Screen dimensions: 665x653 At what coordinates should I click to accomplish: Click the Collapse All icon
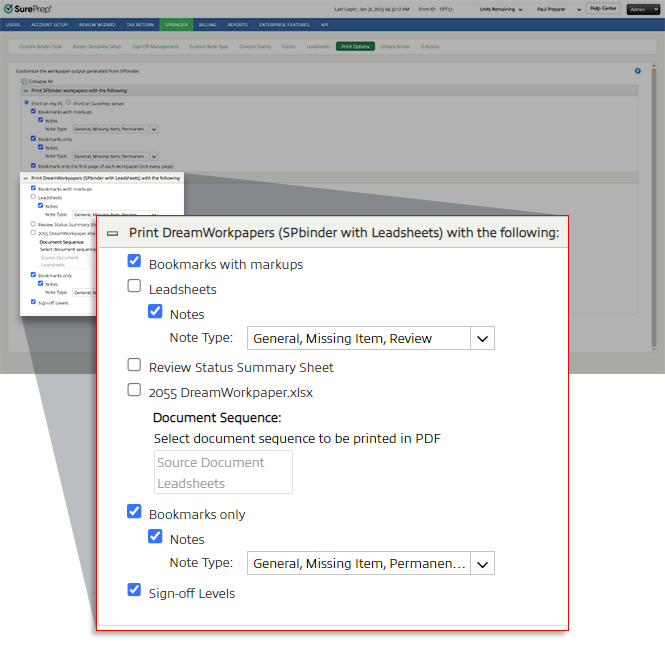pos(22,81)
